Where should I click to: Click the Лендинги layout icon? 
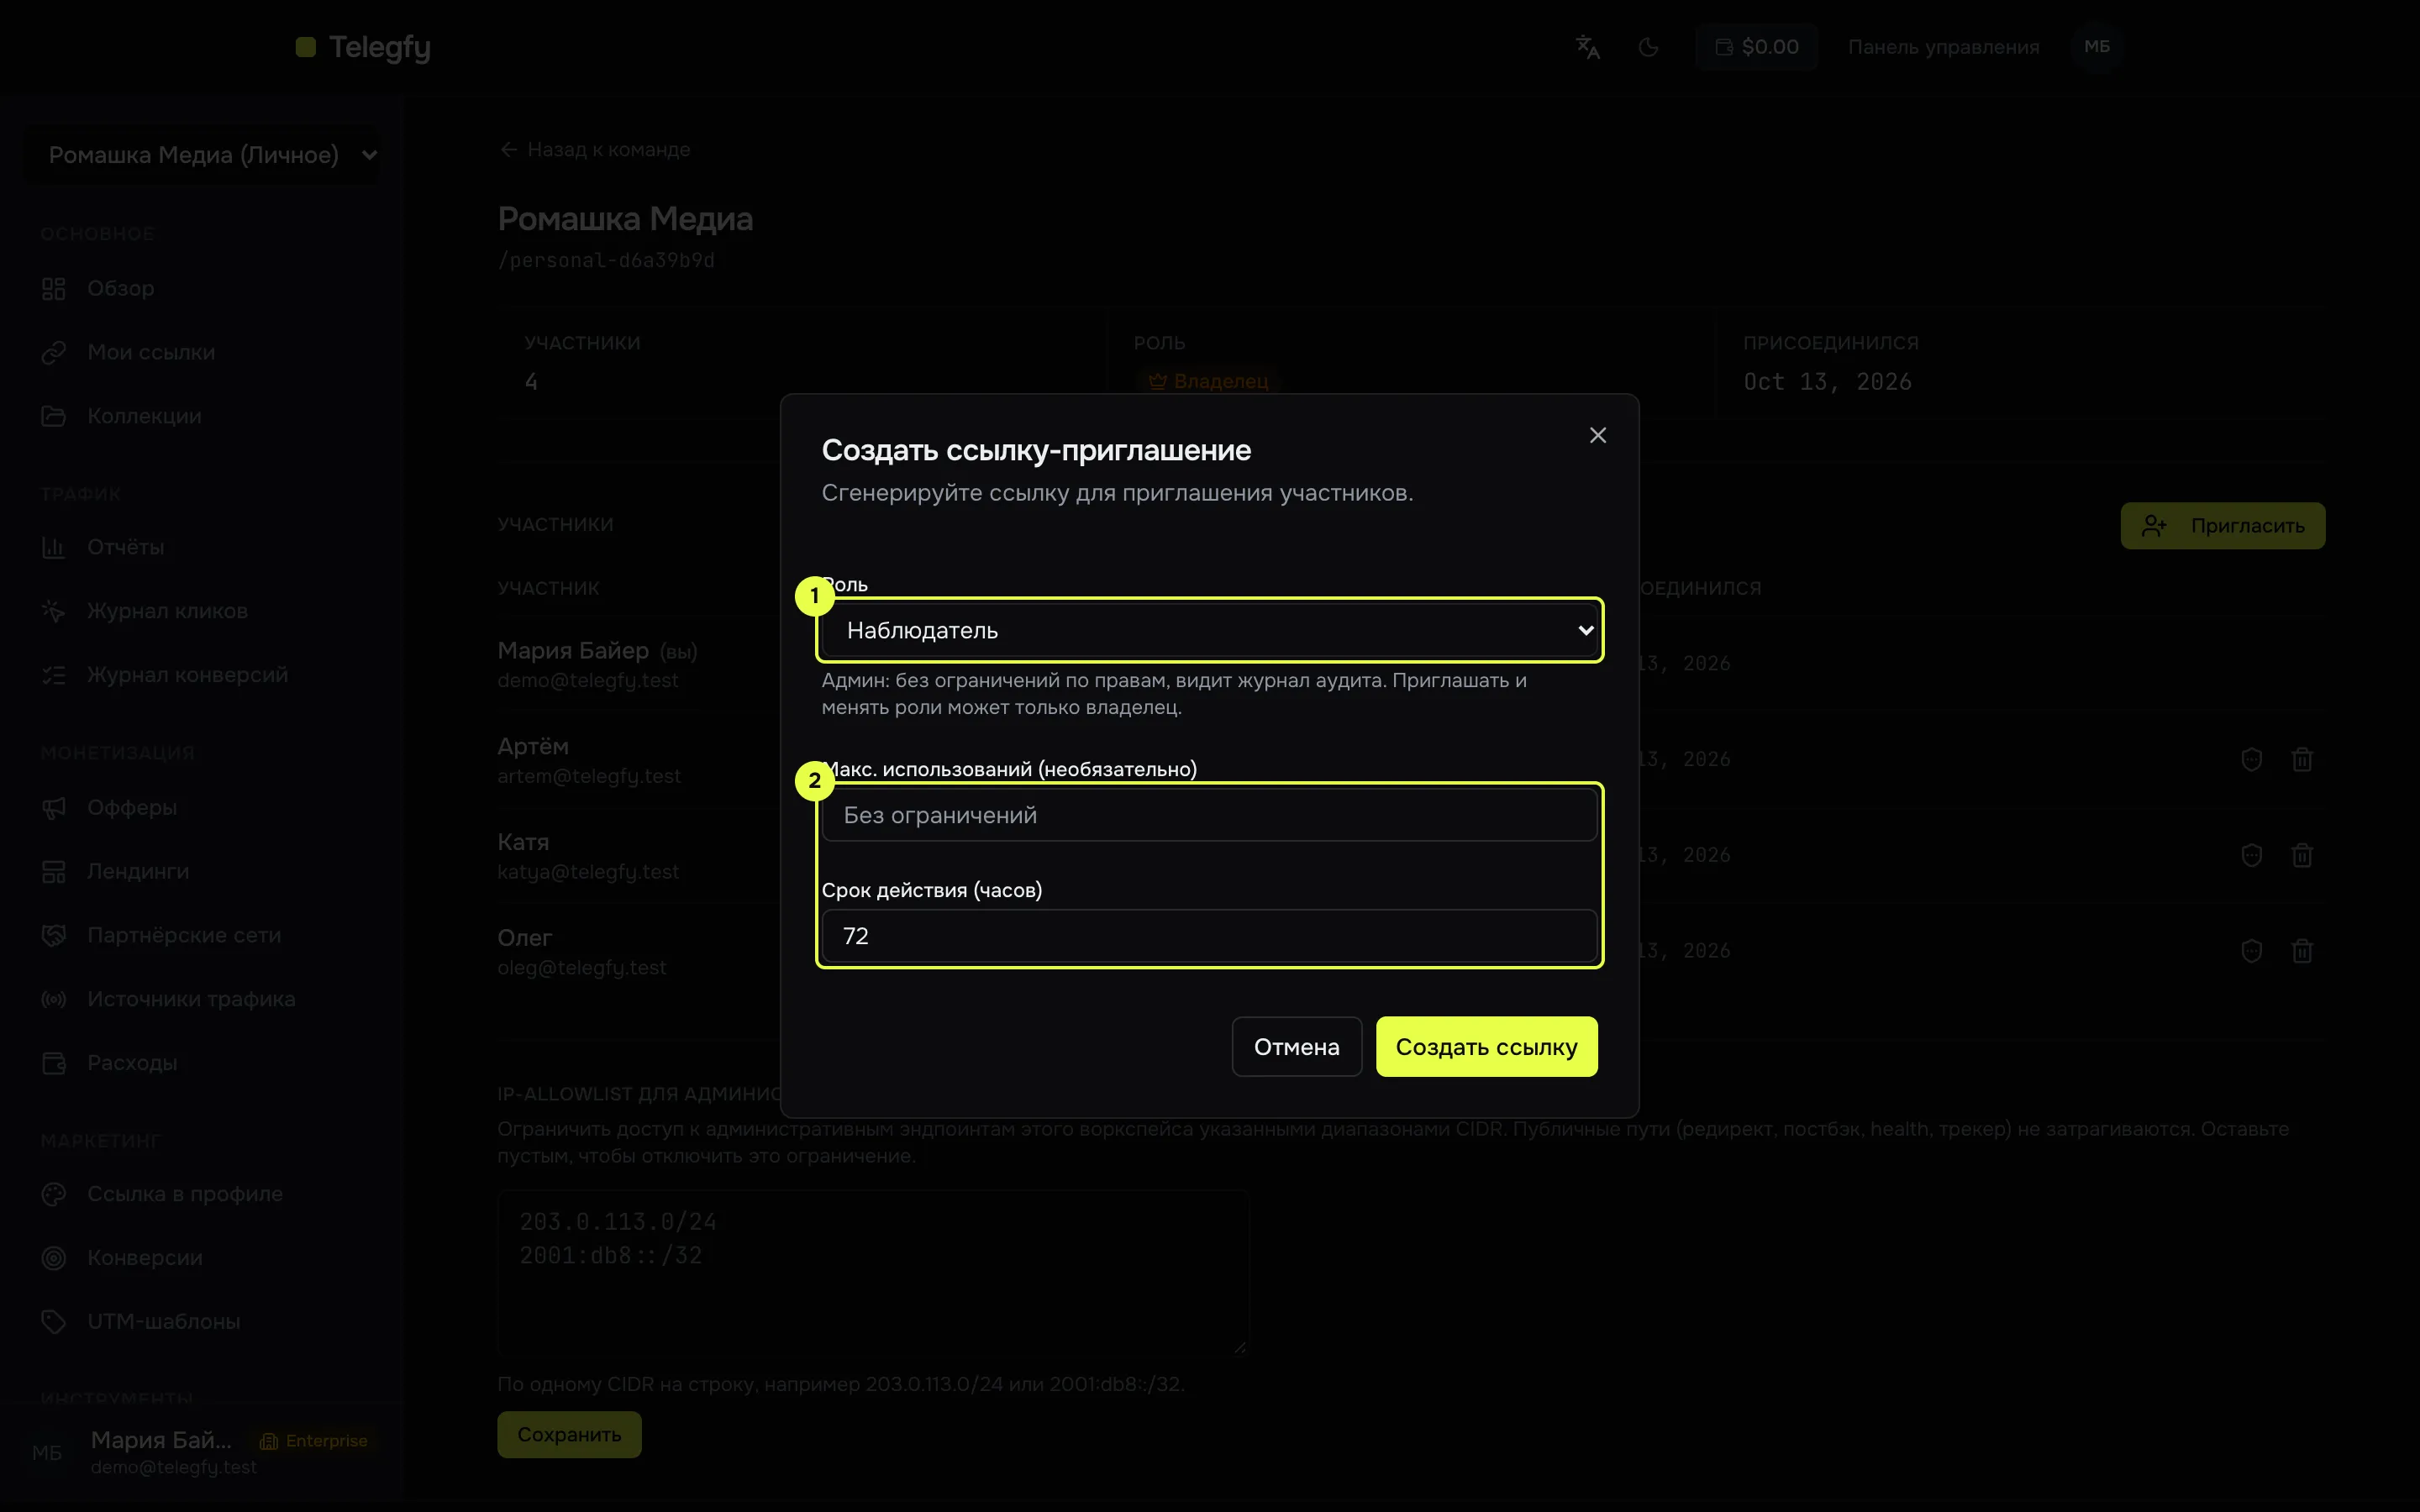coord(54,872)
